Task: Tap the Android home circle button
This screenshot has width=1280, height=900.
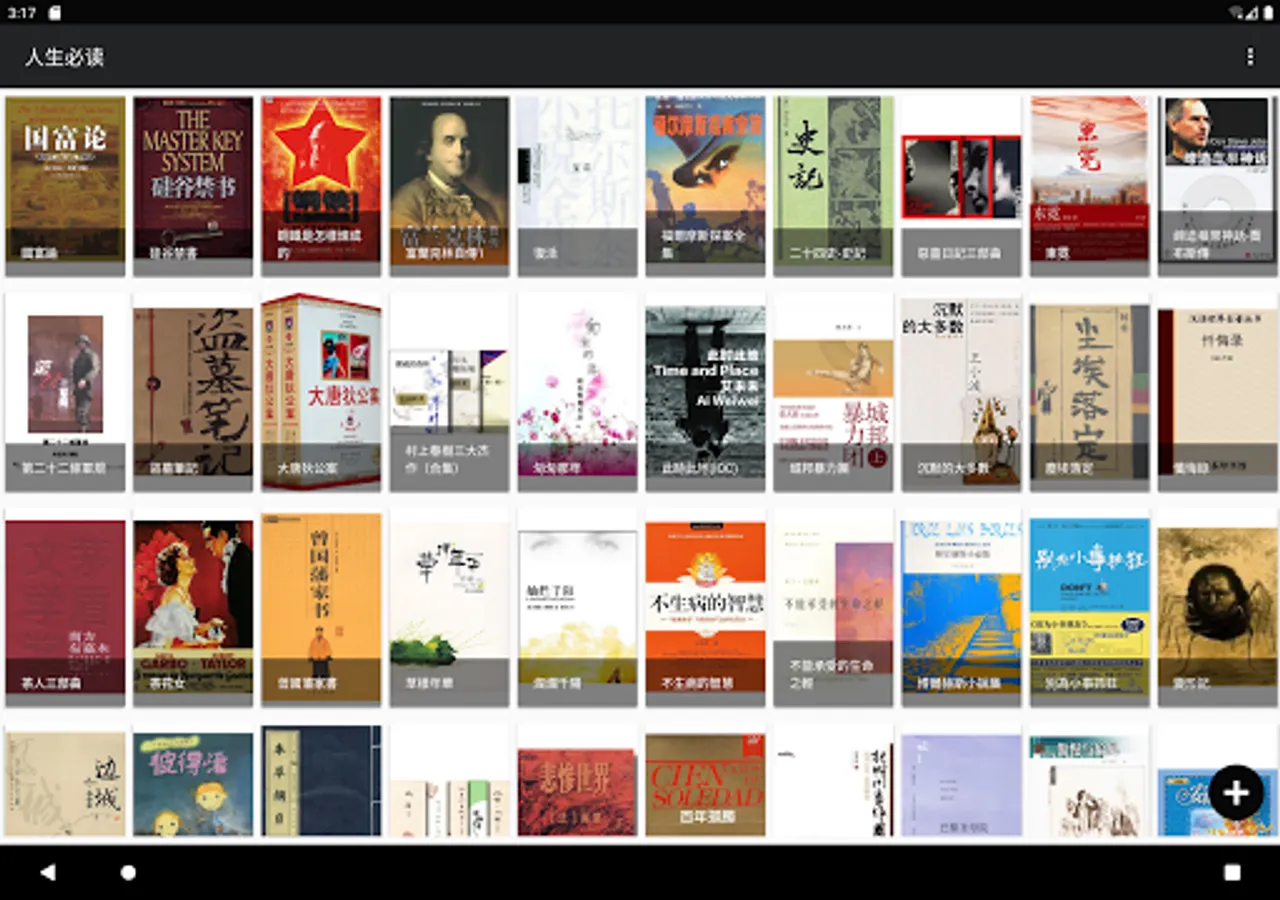Action: point(128,872)
